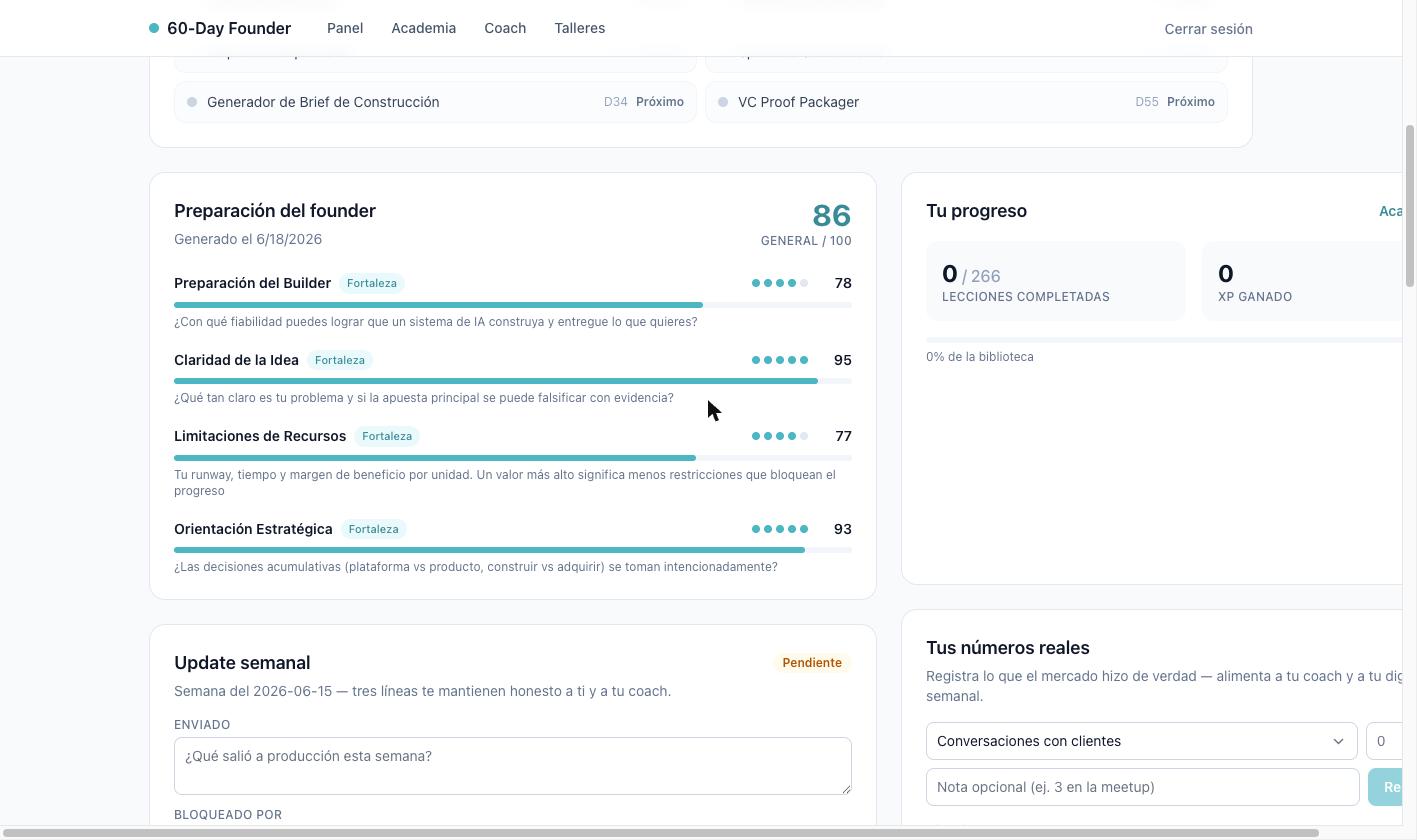Click the overall score 86
1417x840 pixels.
point(831,215)
